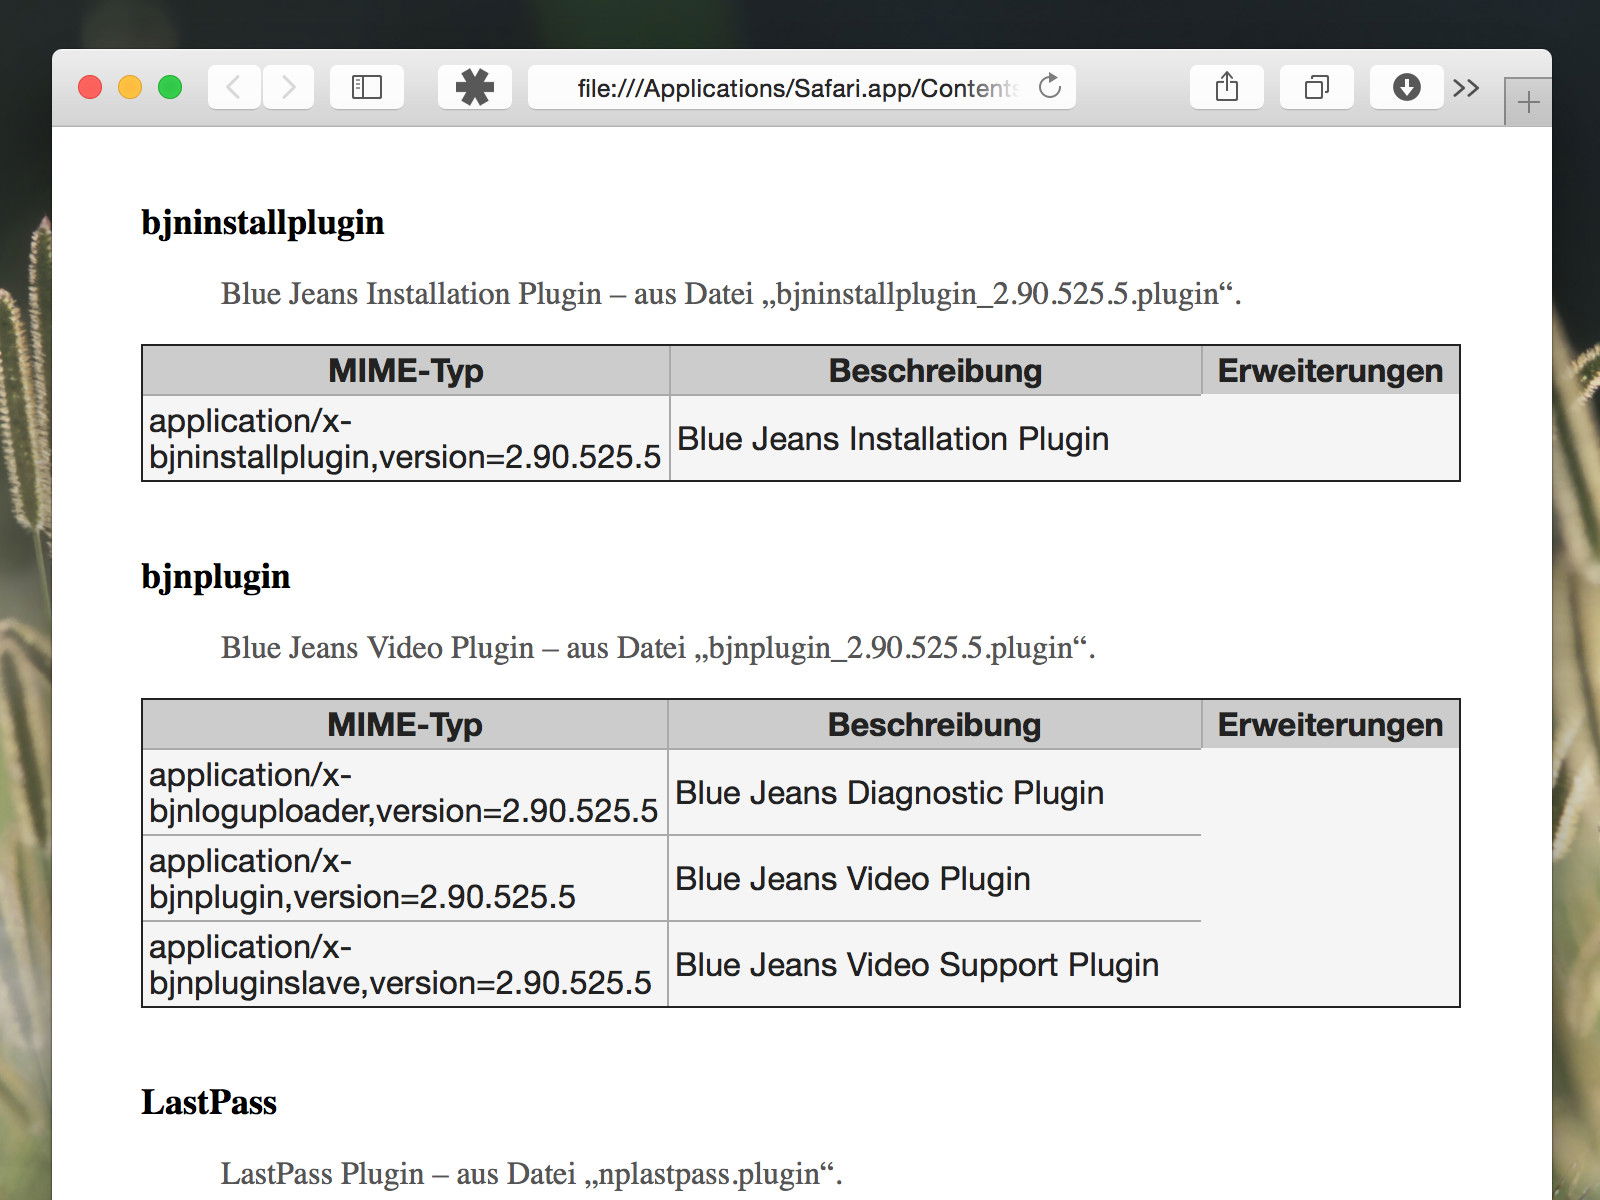Open the Downloads button
Image resolution: width=1600 pixels, height=1200 pixels.
(1406, 87)
